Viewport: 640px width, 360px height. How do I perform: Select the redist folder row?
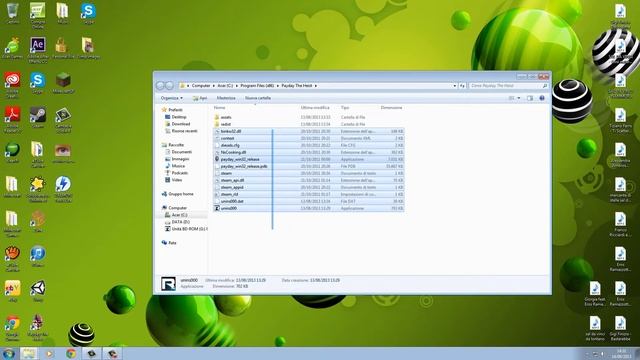tap(309, 124)
